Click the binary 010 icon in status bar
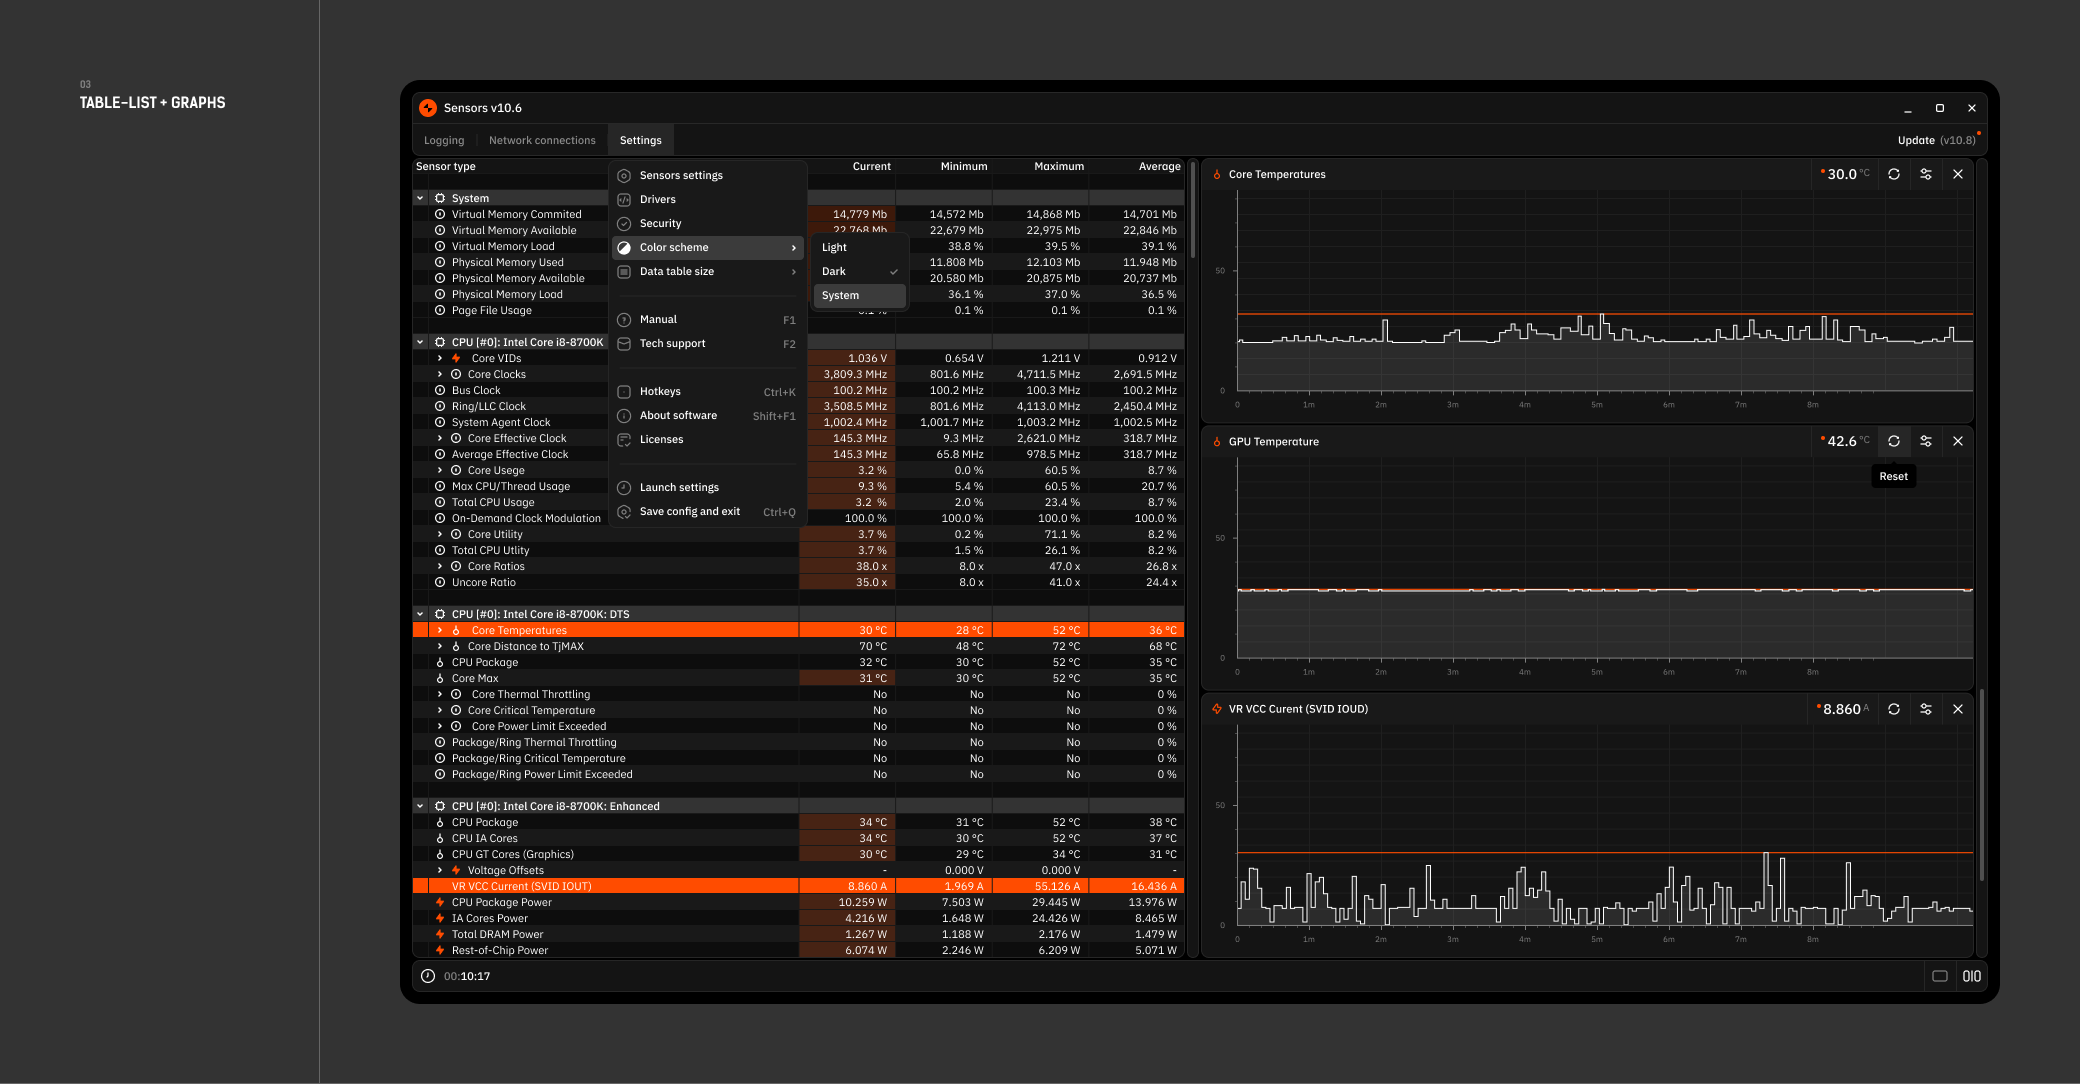2080x1084 pixels. 1971,976
